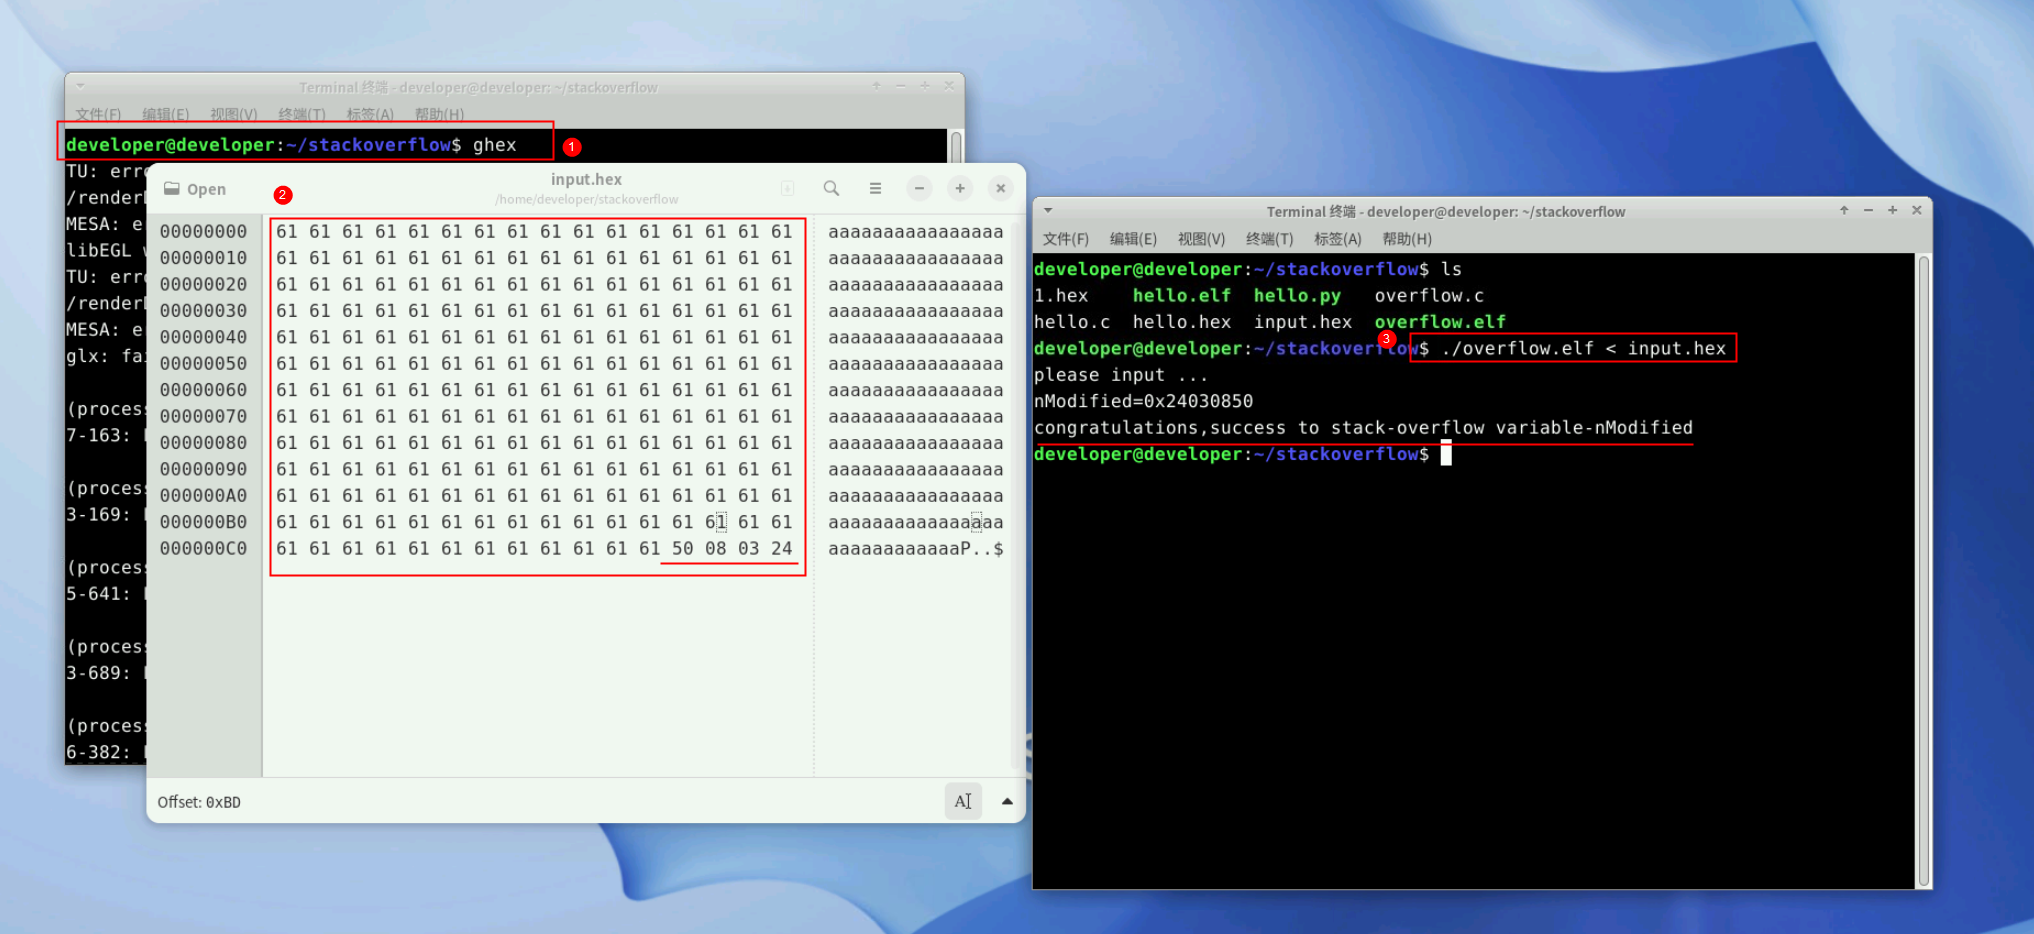Image resolution: width=2034 pixels, height=934 pixels.
Task: Maximize the GHex input.hex window
Action: [960, 188]
